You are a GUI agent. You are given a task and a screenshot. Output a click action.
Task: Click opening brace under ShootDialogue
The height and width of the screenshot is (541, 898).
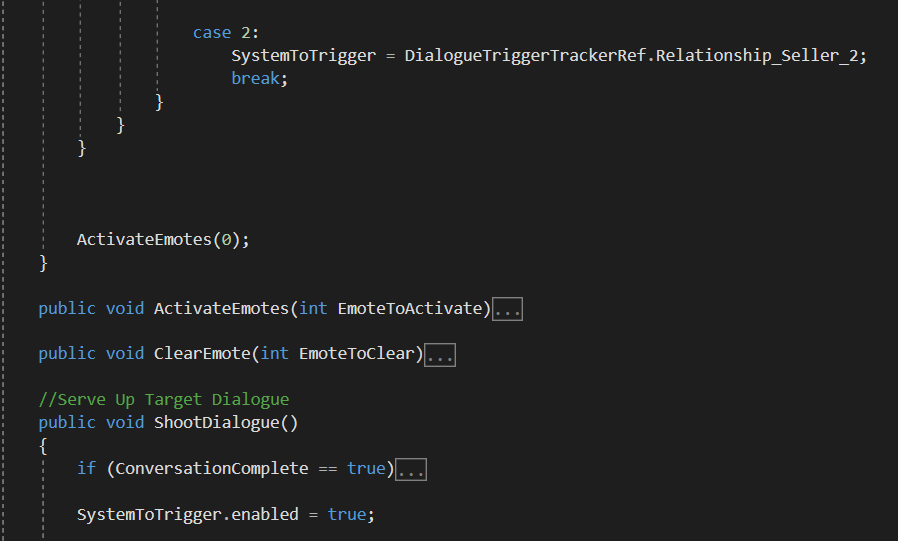click(x=43, y=446)
